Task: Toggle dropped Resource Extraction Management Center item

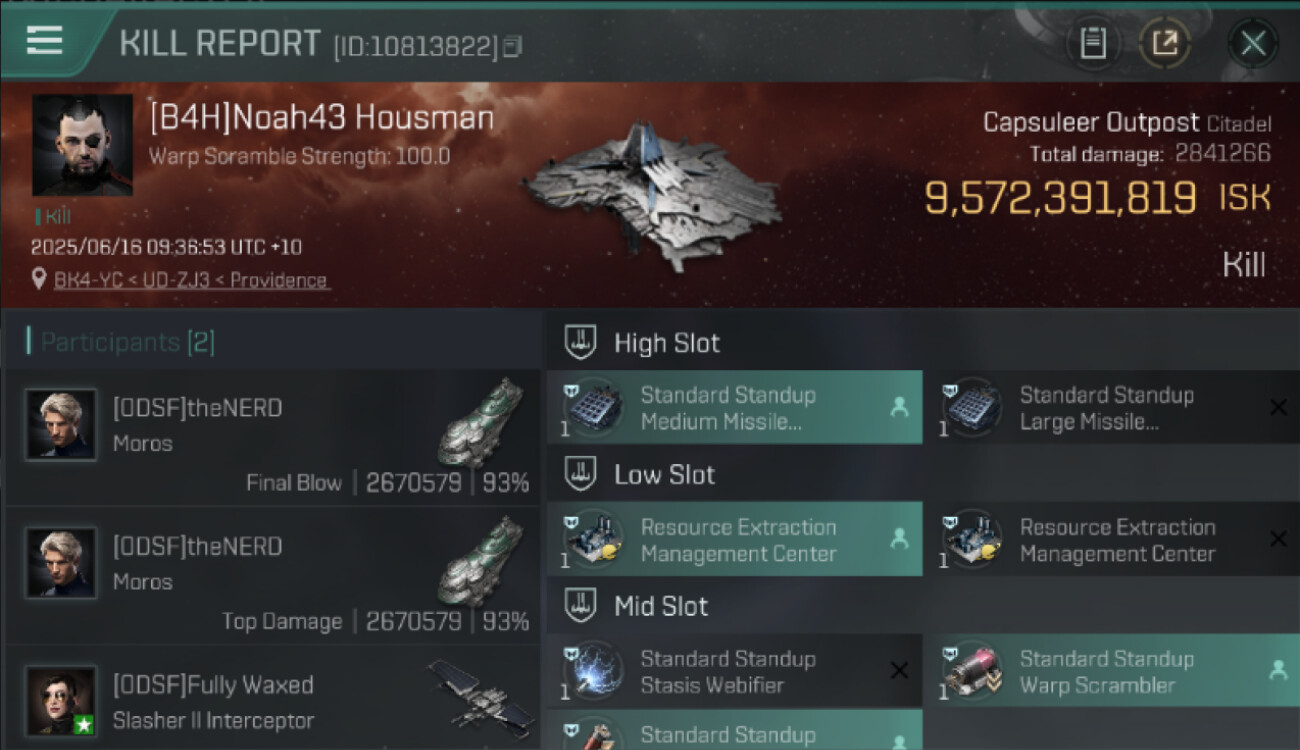Action: coord(735,540)
